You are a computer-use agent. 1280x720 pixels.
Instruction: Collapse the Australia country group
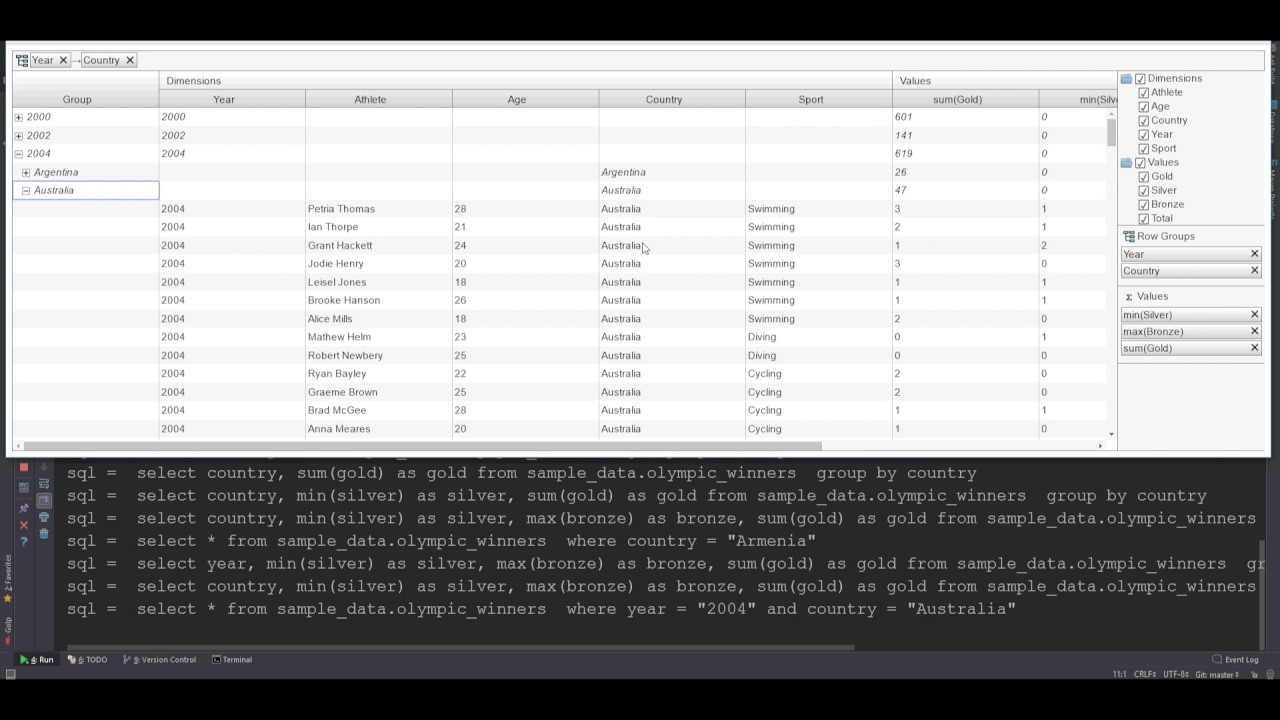[26, 190]
